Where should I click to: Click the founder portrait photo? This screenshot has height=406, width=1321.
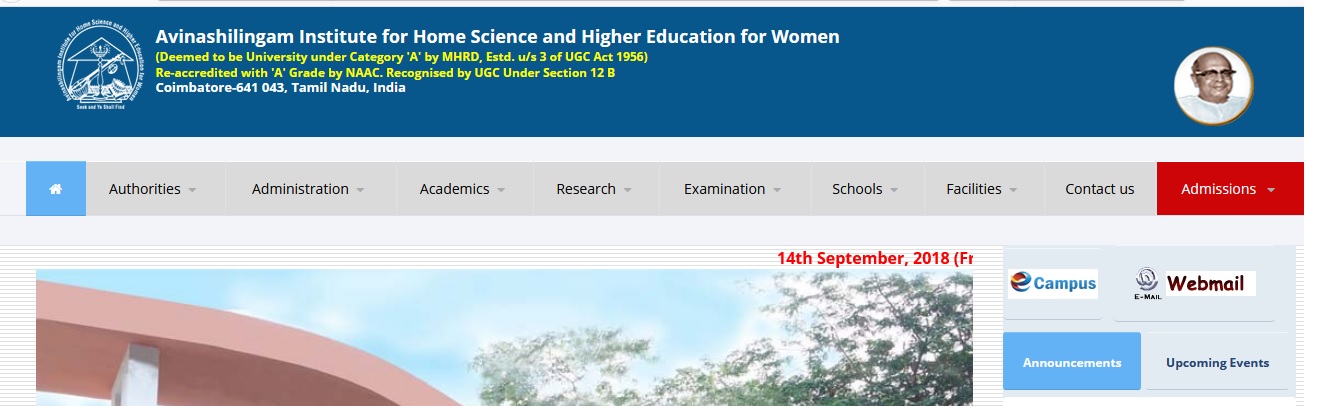(x=1213, y=88)
